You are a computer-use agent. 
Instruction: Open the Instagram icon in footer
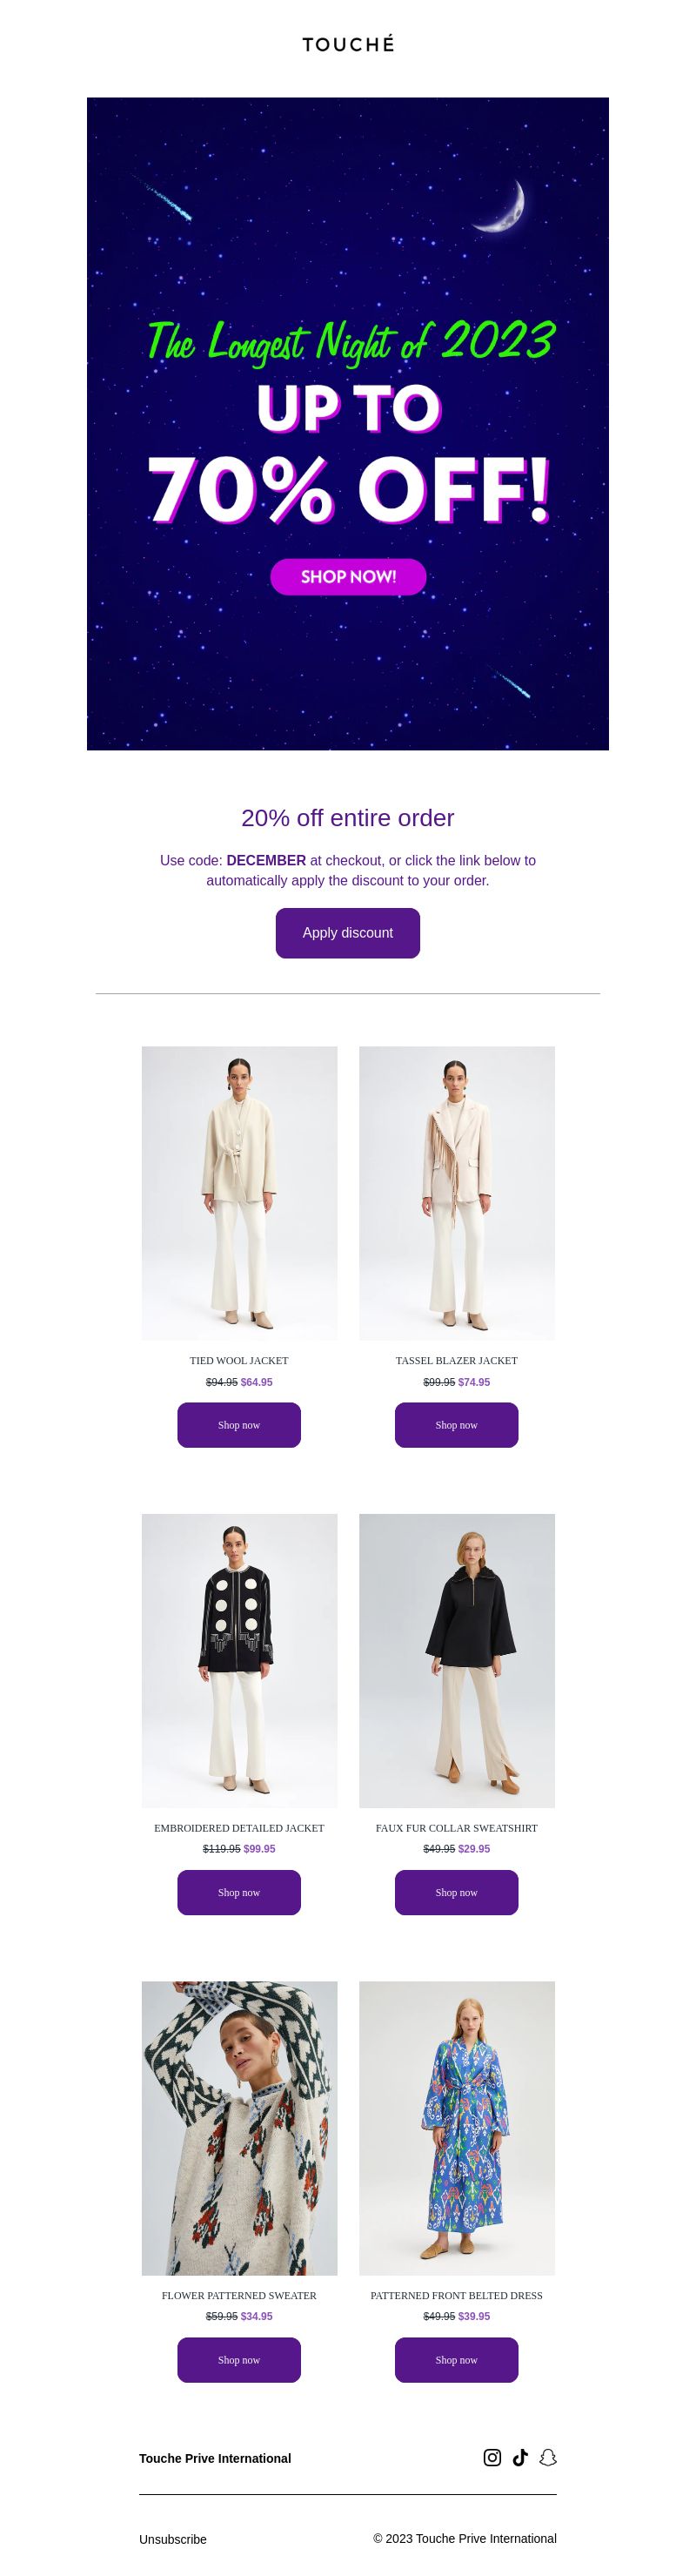pos(492,2457)
